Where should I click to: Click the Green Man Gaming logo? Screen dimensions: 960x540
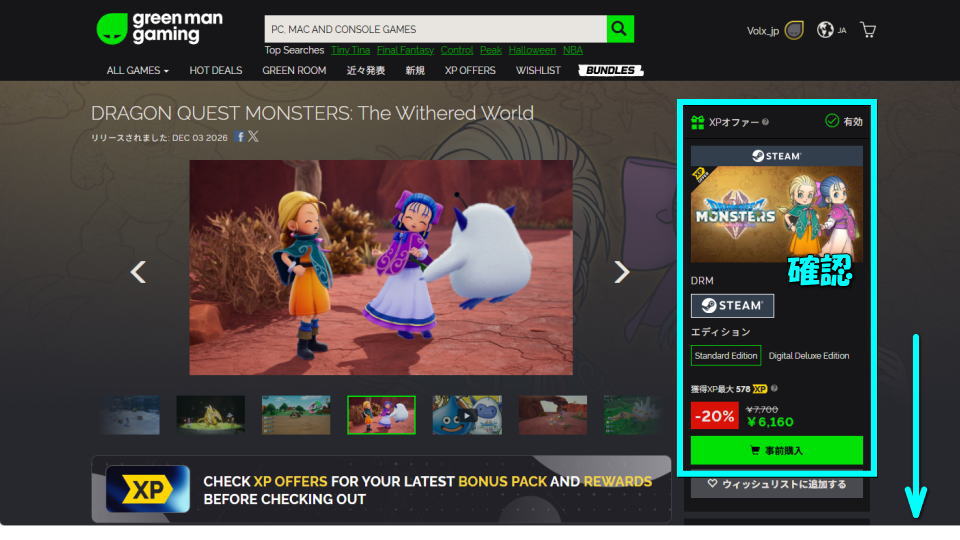pos(160,28)
